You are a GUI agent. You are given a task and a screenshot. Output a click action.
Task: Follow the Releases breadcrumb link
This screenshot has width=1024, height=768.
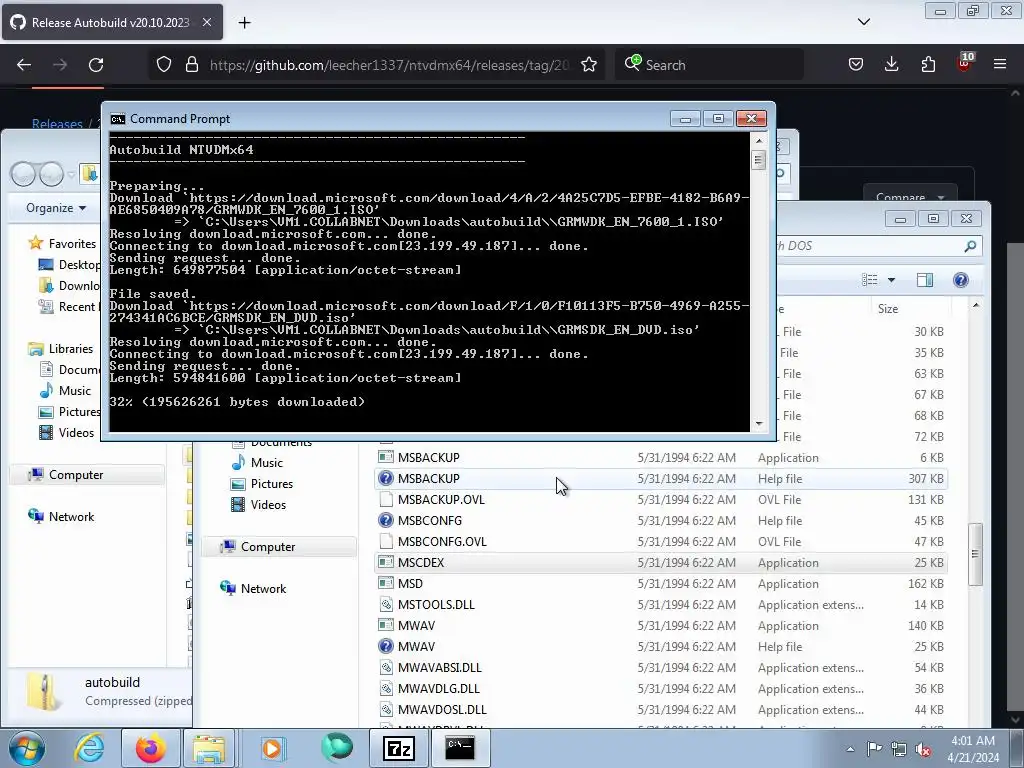point(57,123)
